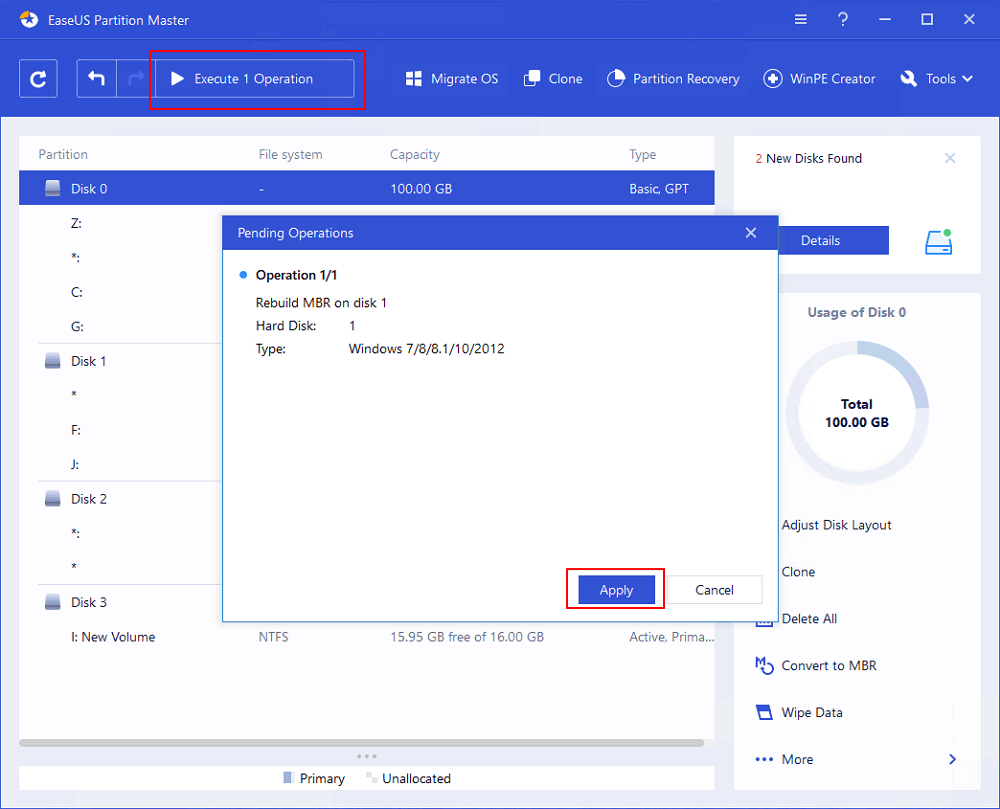
Task: Click the 'Rebuild MBR on disk 1' text
Action: coord(321,303)
